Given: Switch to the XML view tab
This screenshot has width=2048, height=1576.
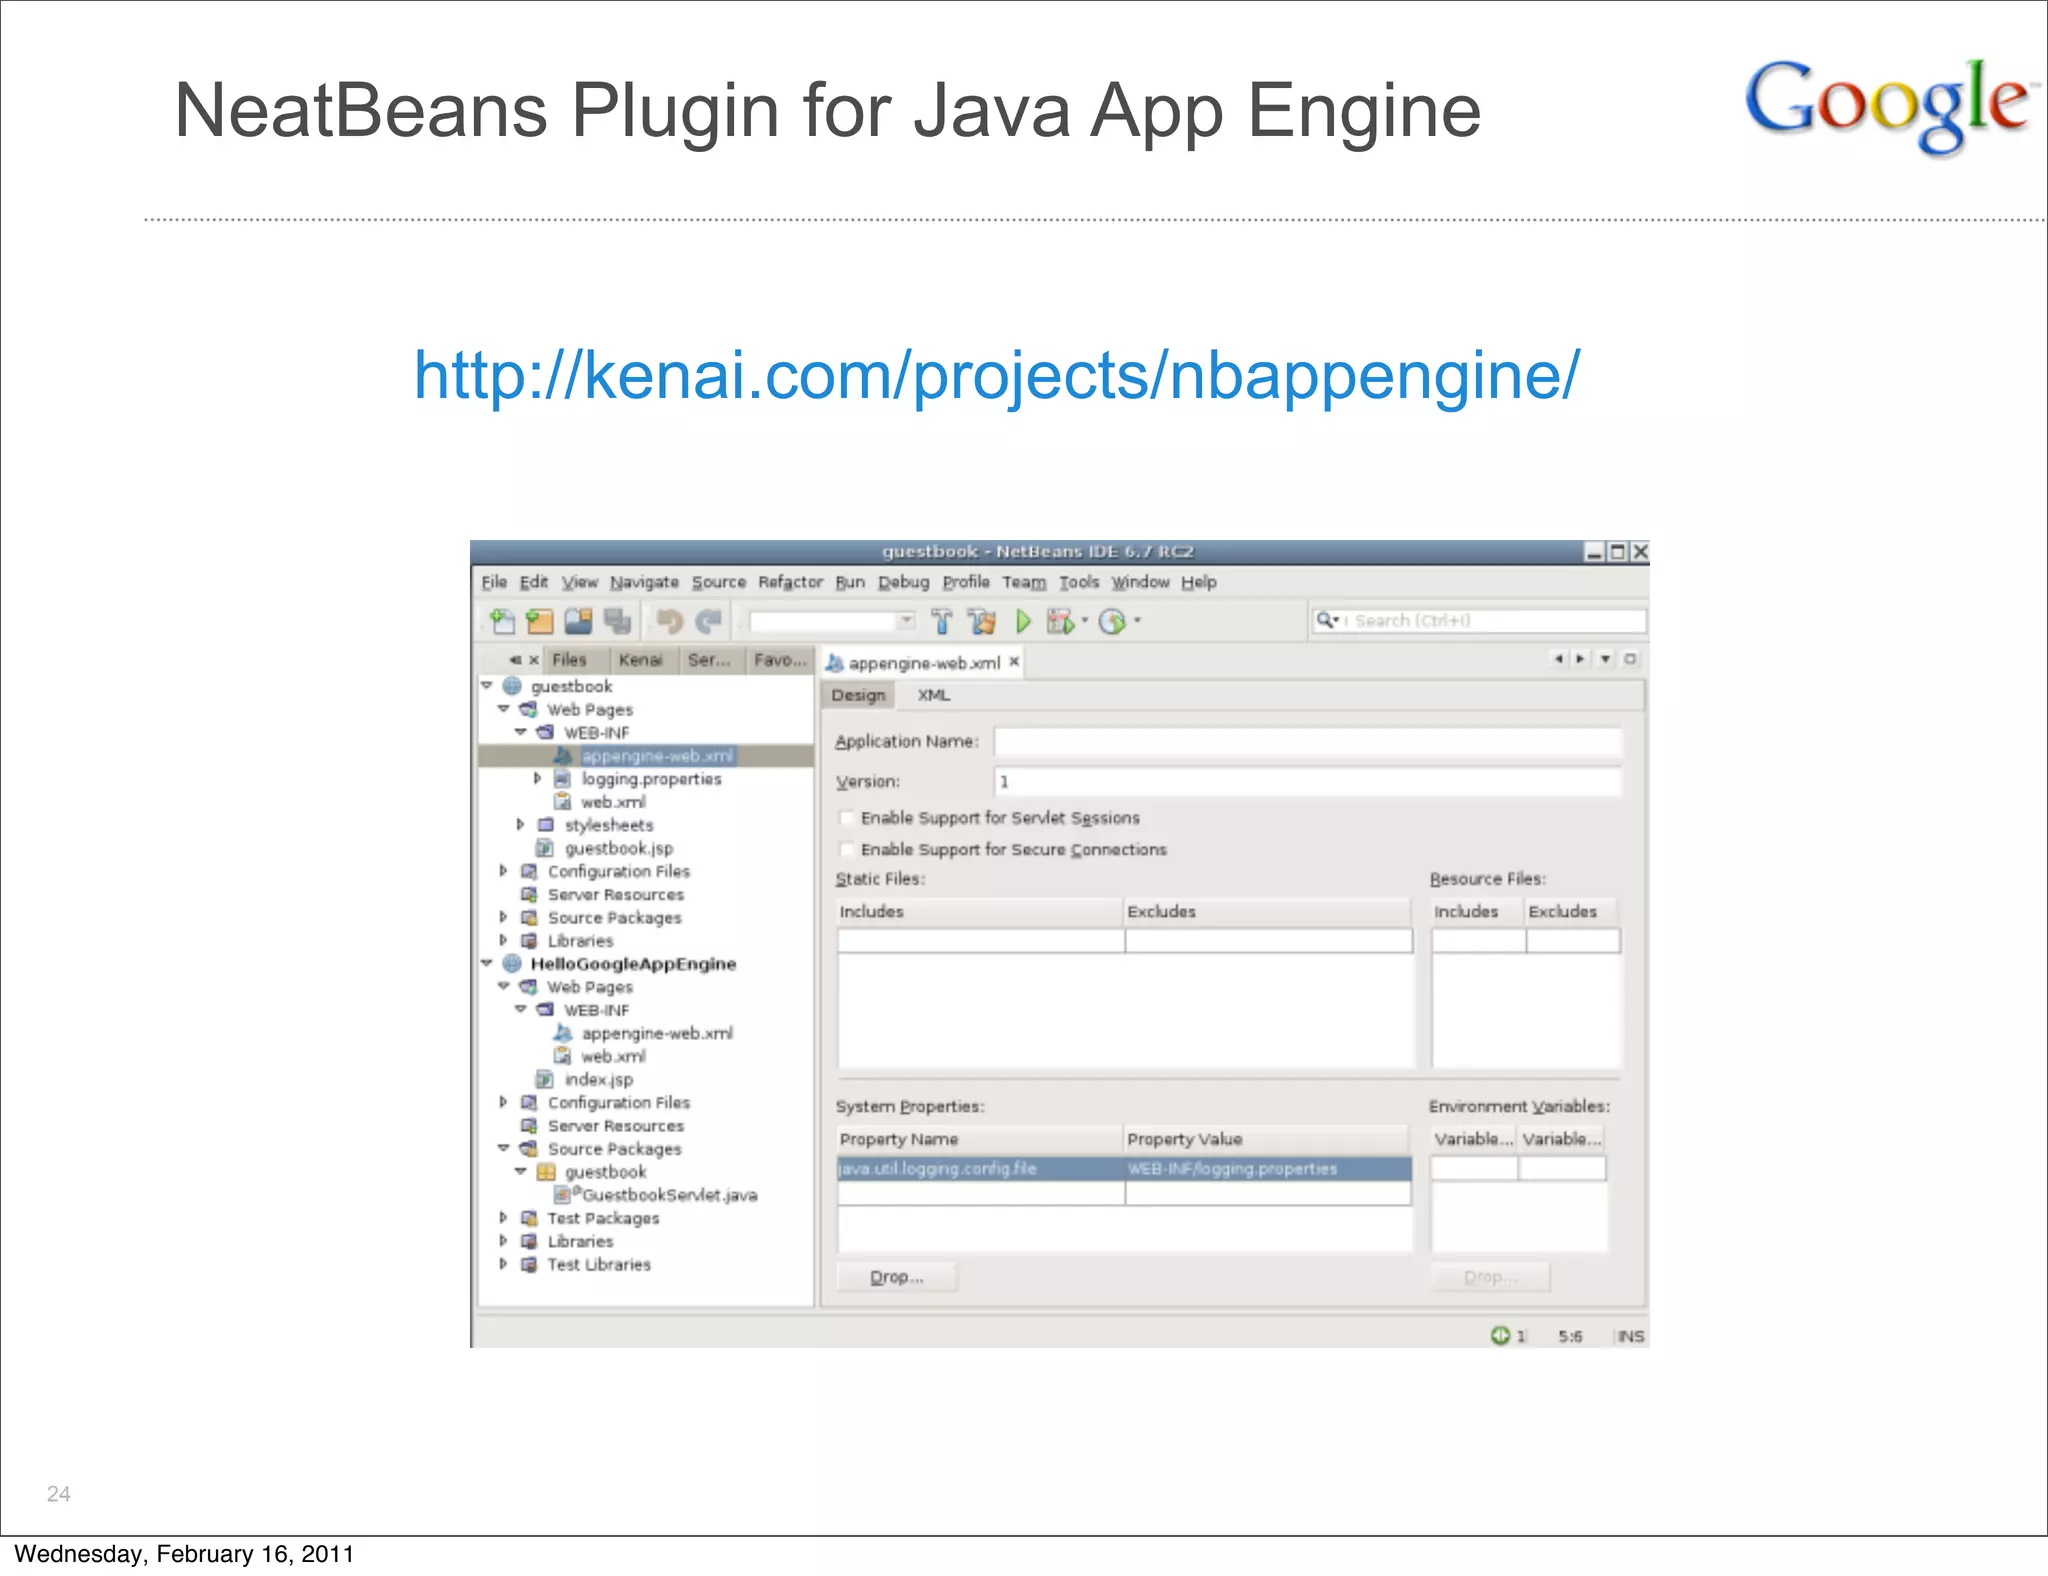Looking at the screenshot, I should tap(934, 695).
